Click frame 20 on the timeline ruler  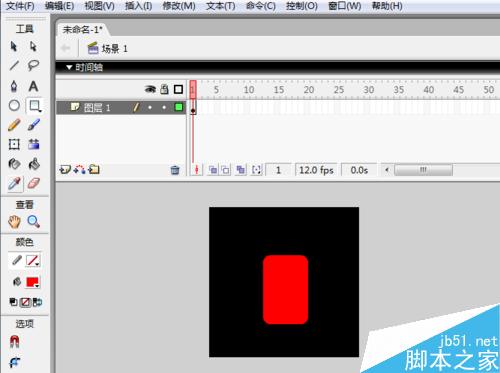click(309, 90)
